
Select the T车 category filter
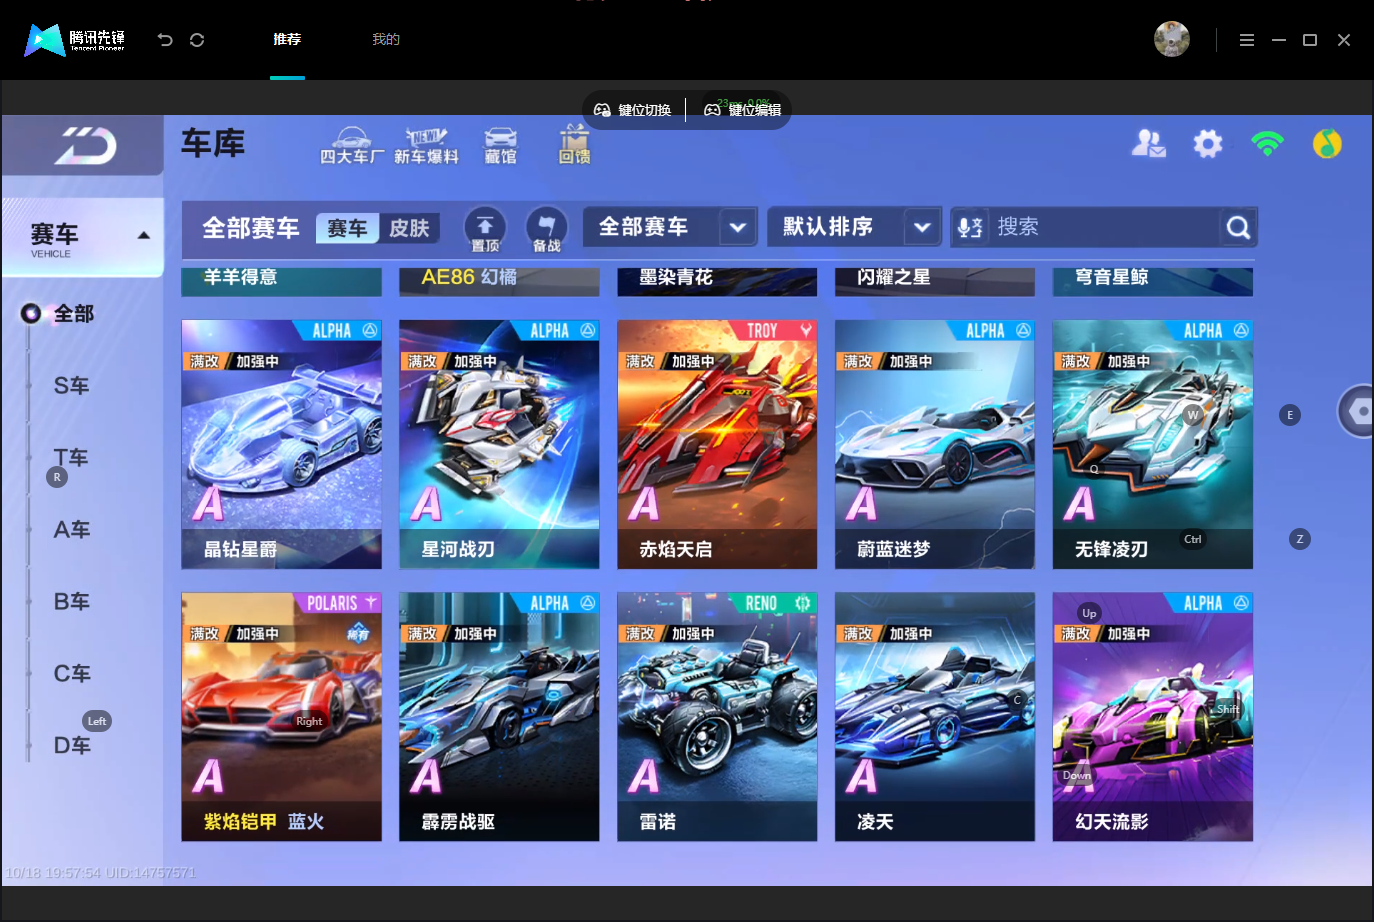point(71,458)
